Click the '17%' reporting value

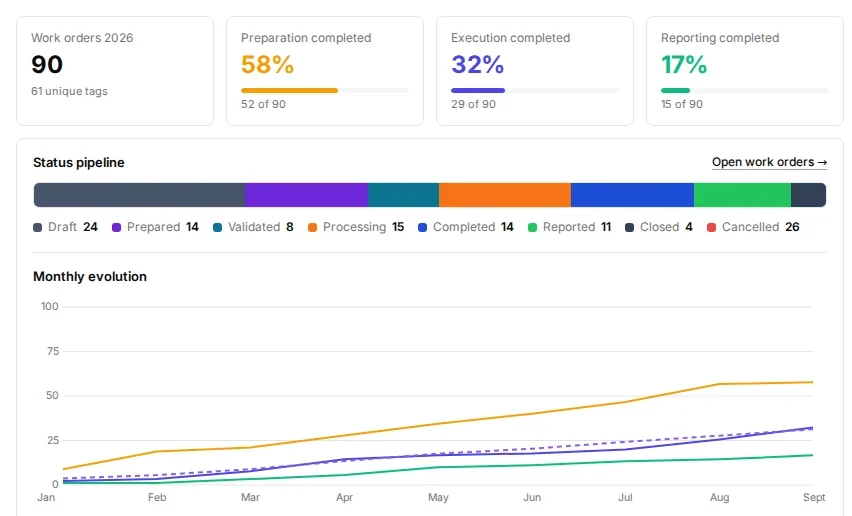point(684,65)
